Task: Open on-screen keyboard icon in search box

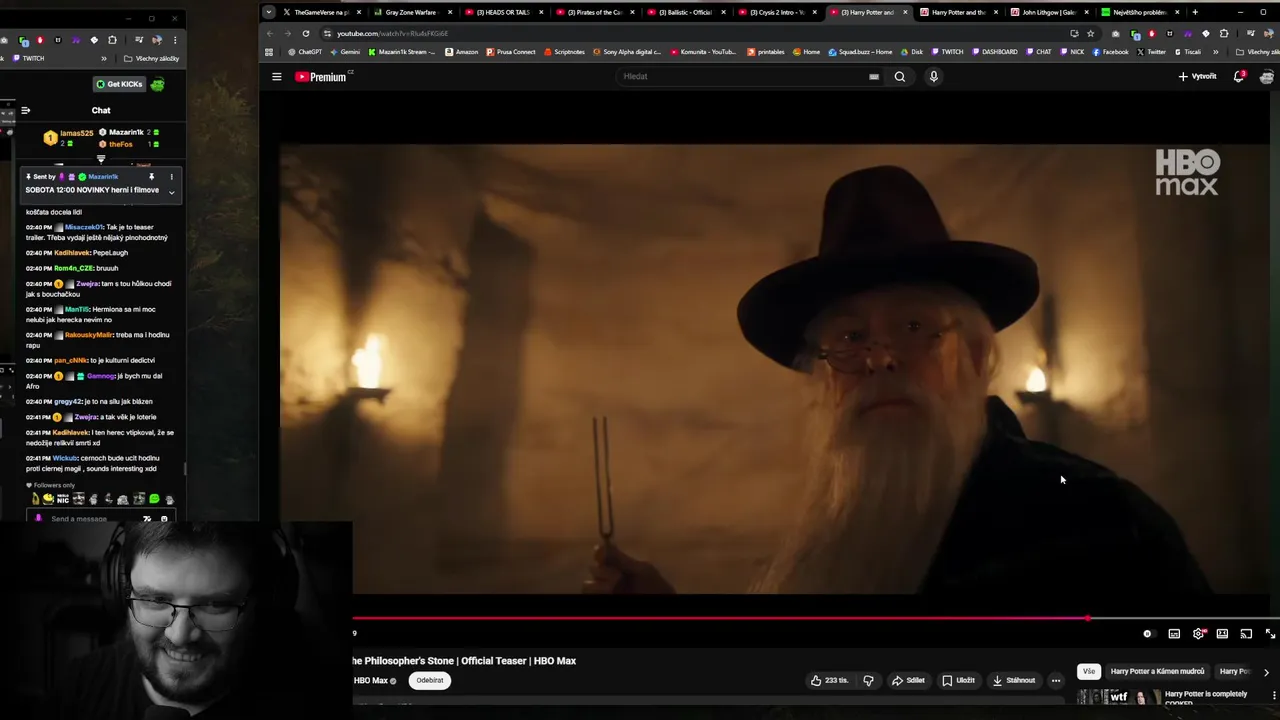Action: [x=874, y=76]
